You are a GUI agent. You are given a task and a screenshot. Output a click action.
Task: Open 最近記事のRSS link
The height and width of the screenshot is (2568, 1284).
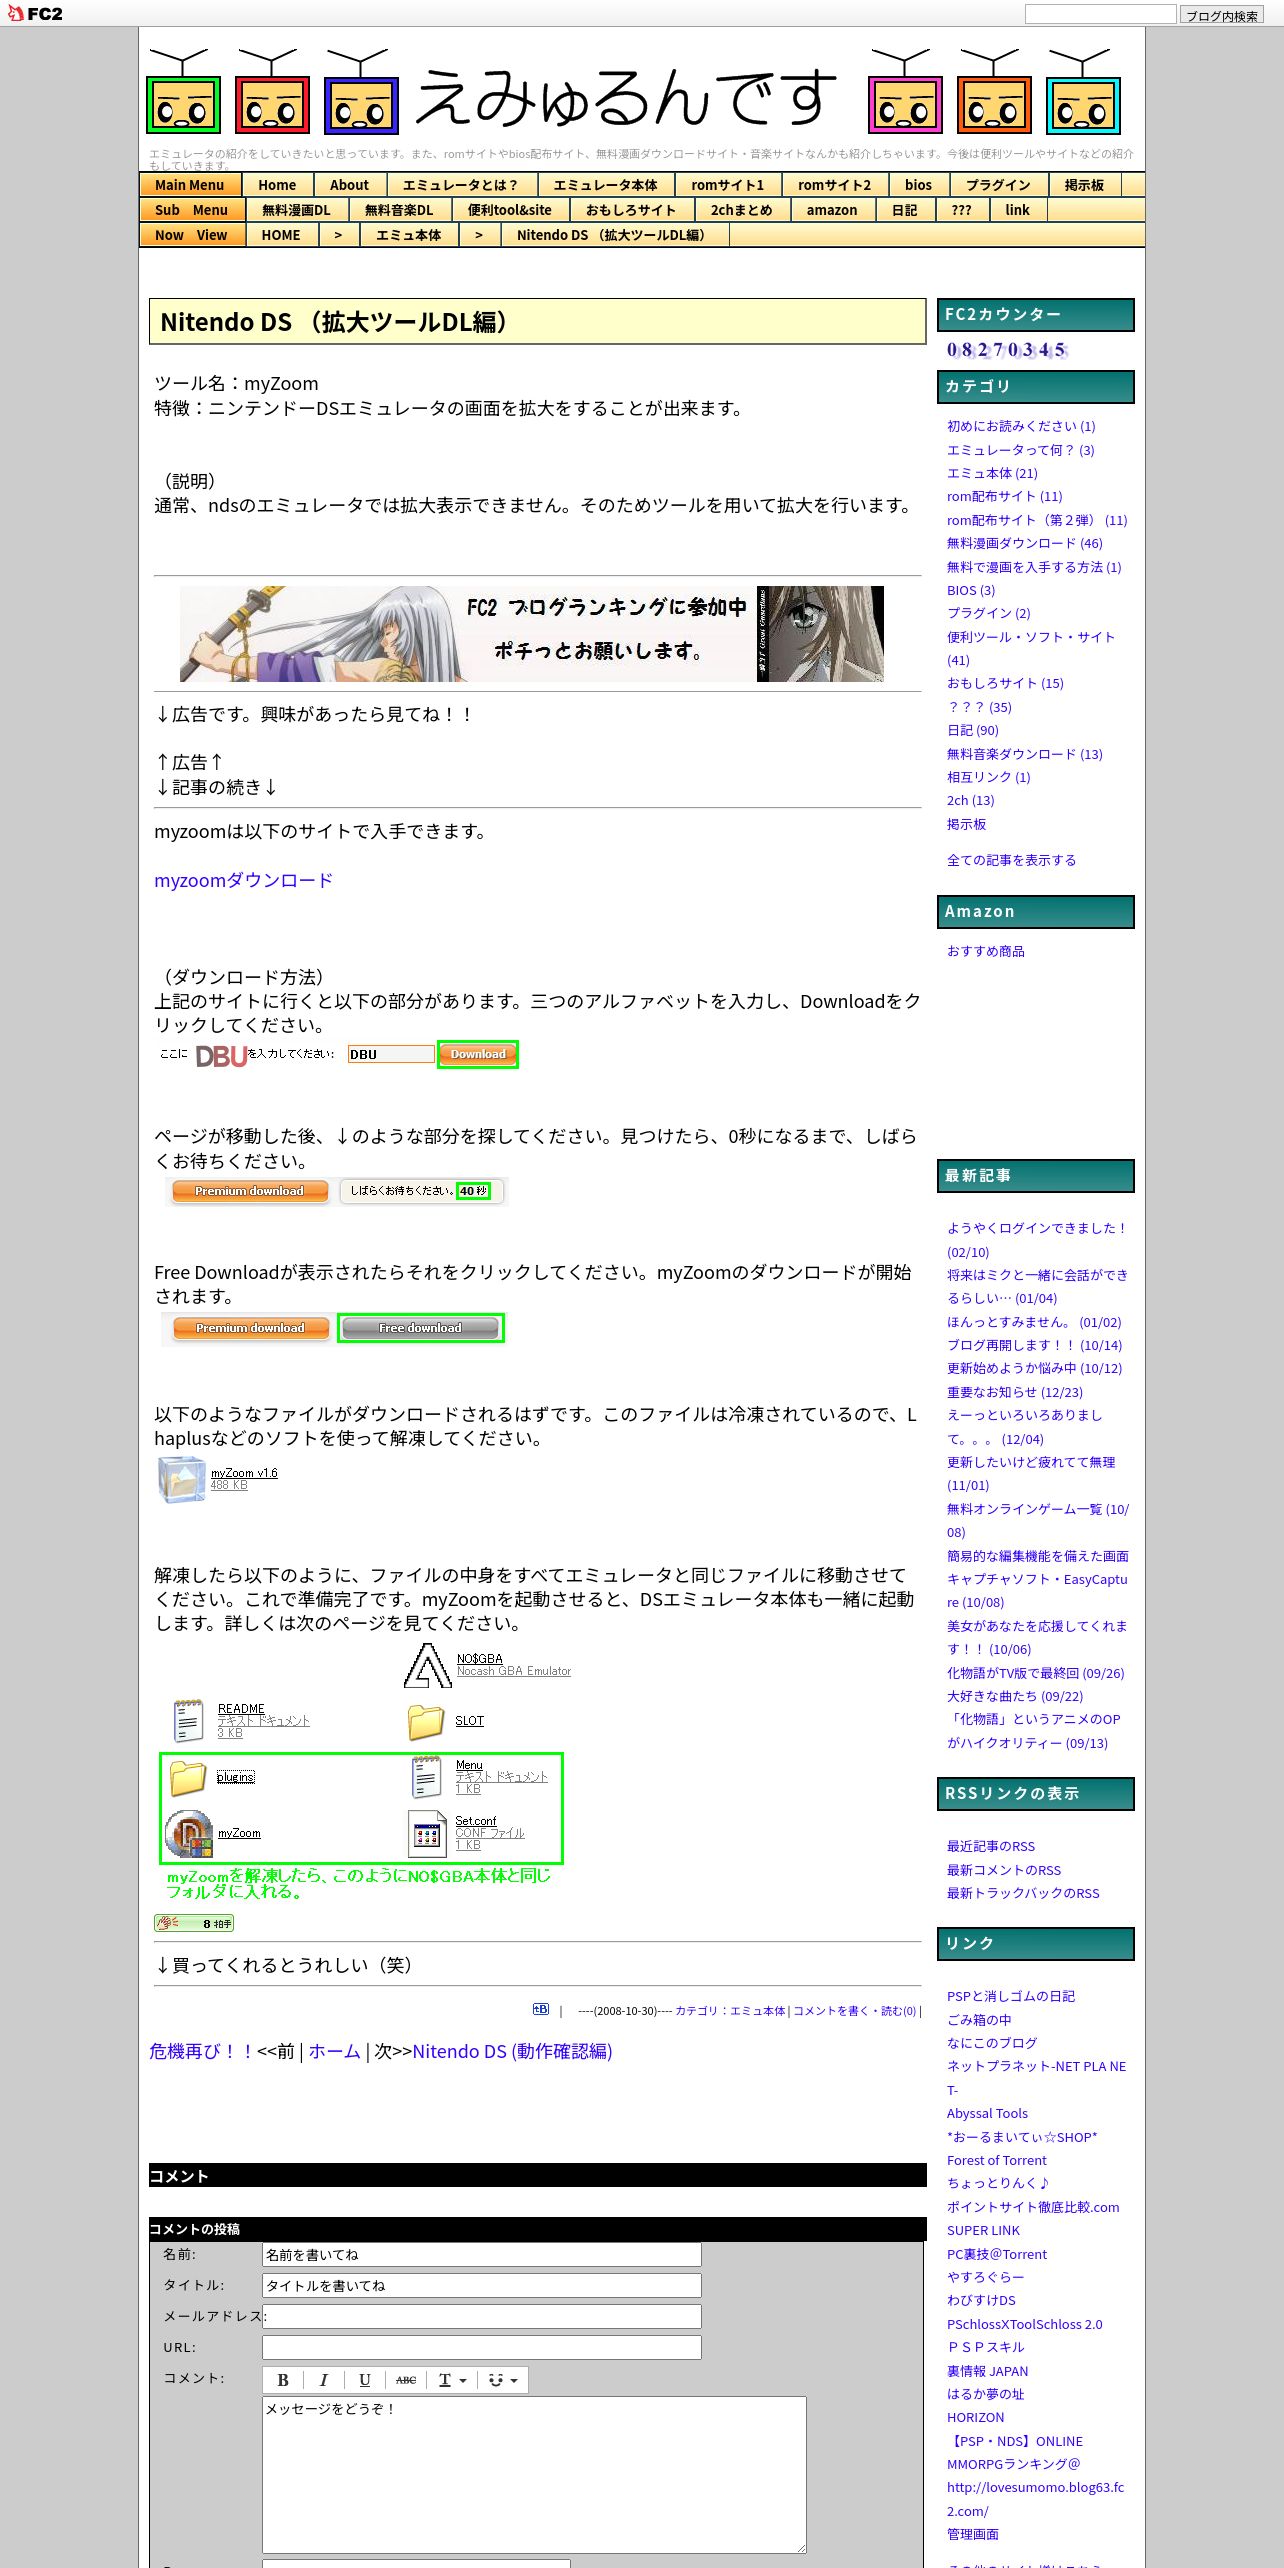coord(991,1846)
